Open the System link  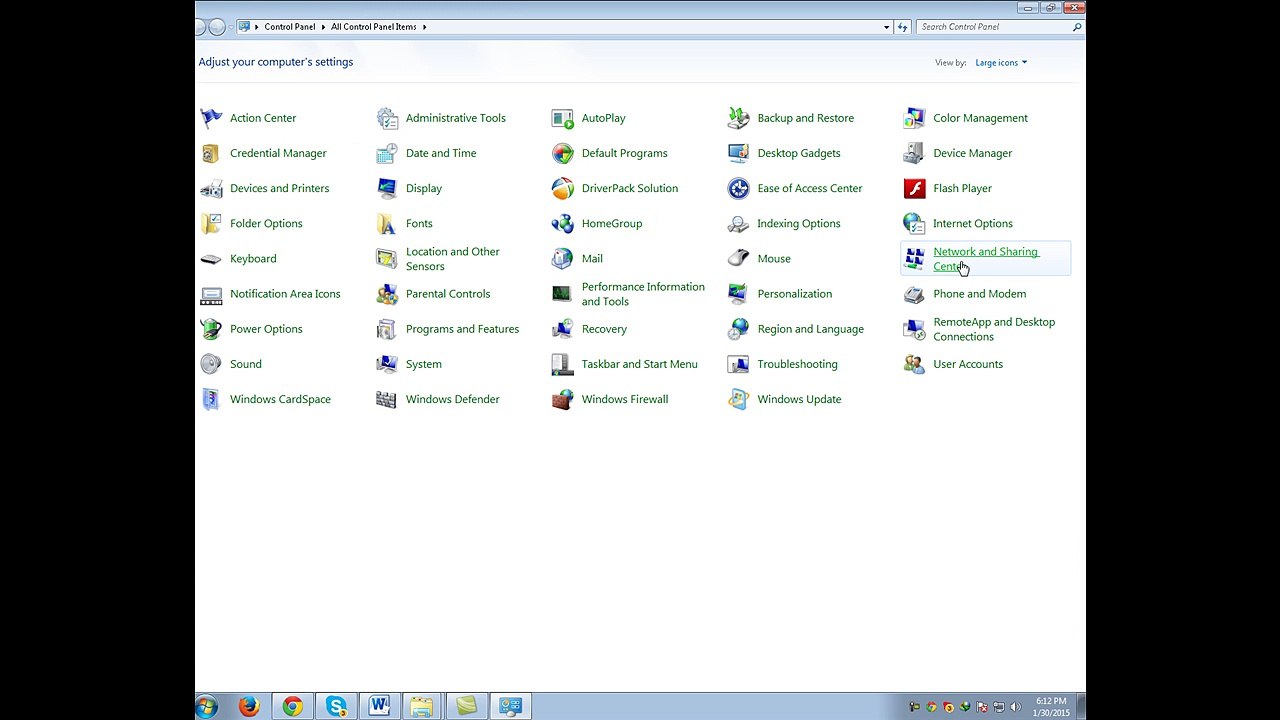pyautogui.click(x=424, y=364)
